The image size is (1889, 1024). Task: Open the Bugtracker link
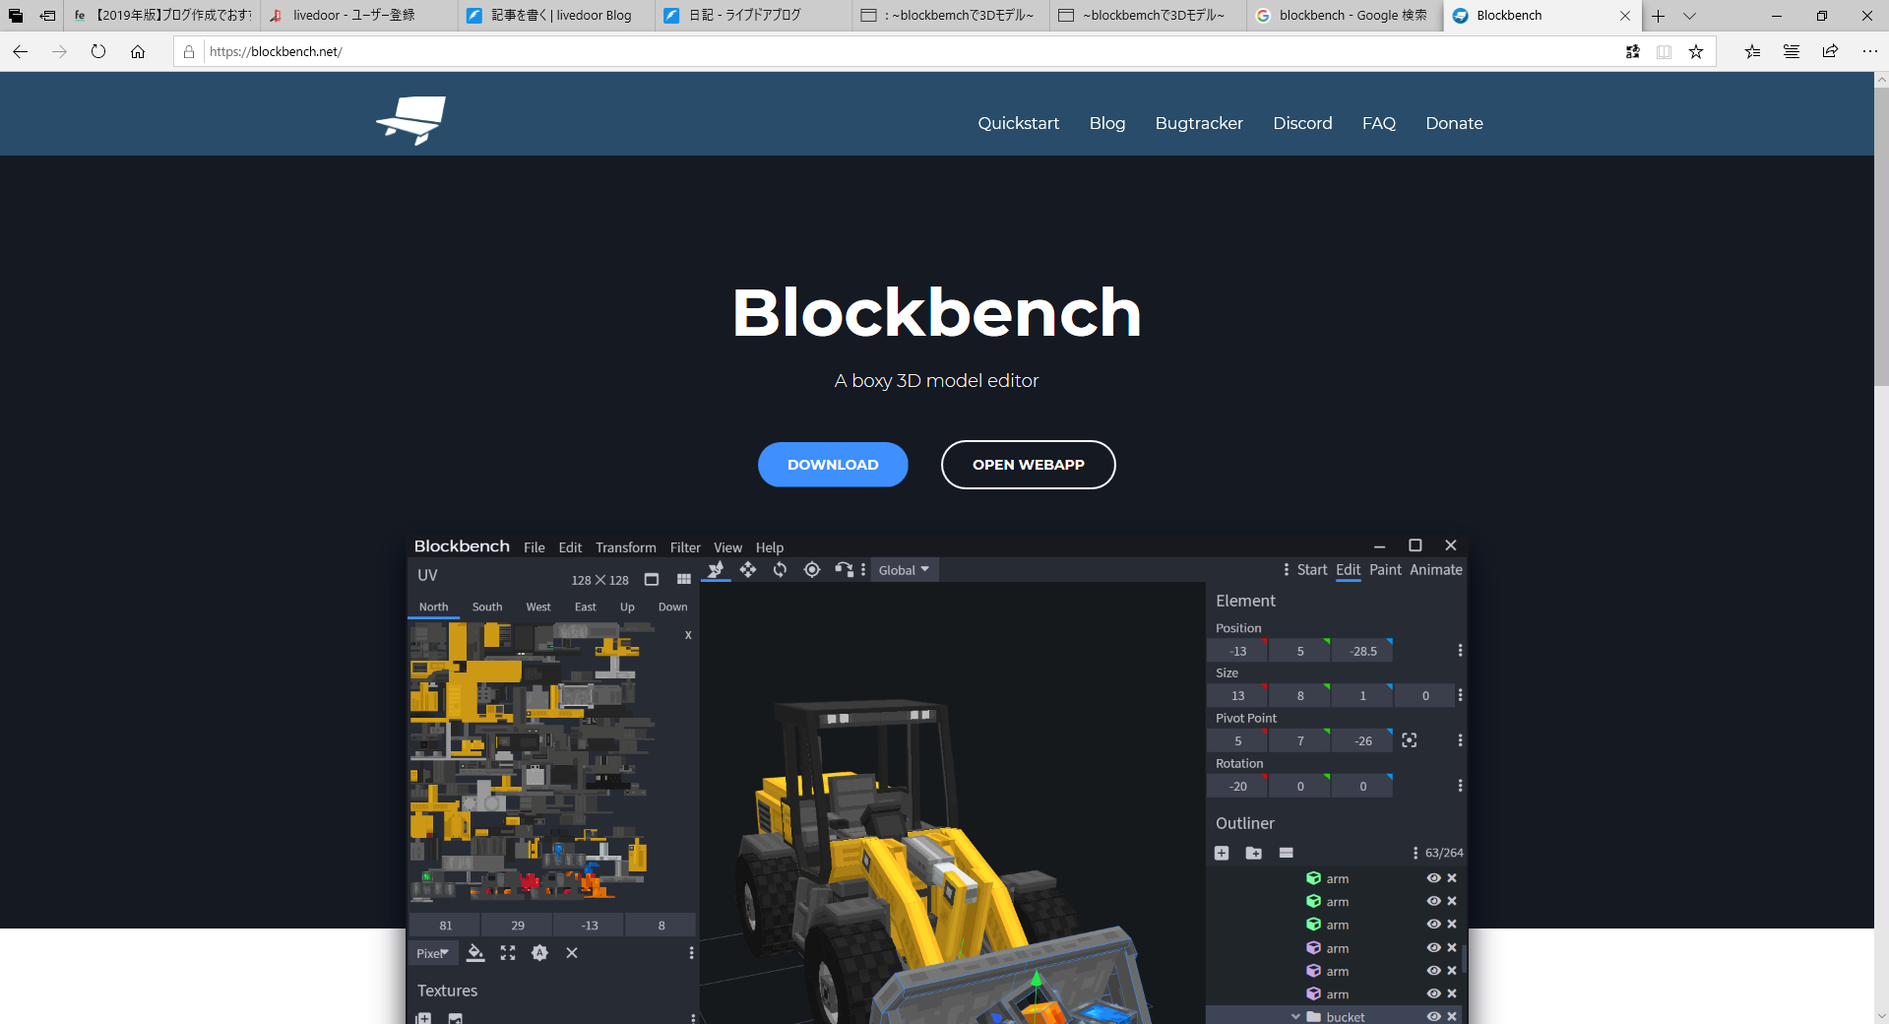coord(1199,123)
